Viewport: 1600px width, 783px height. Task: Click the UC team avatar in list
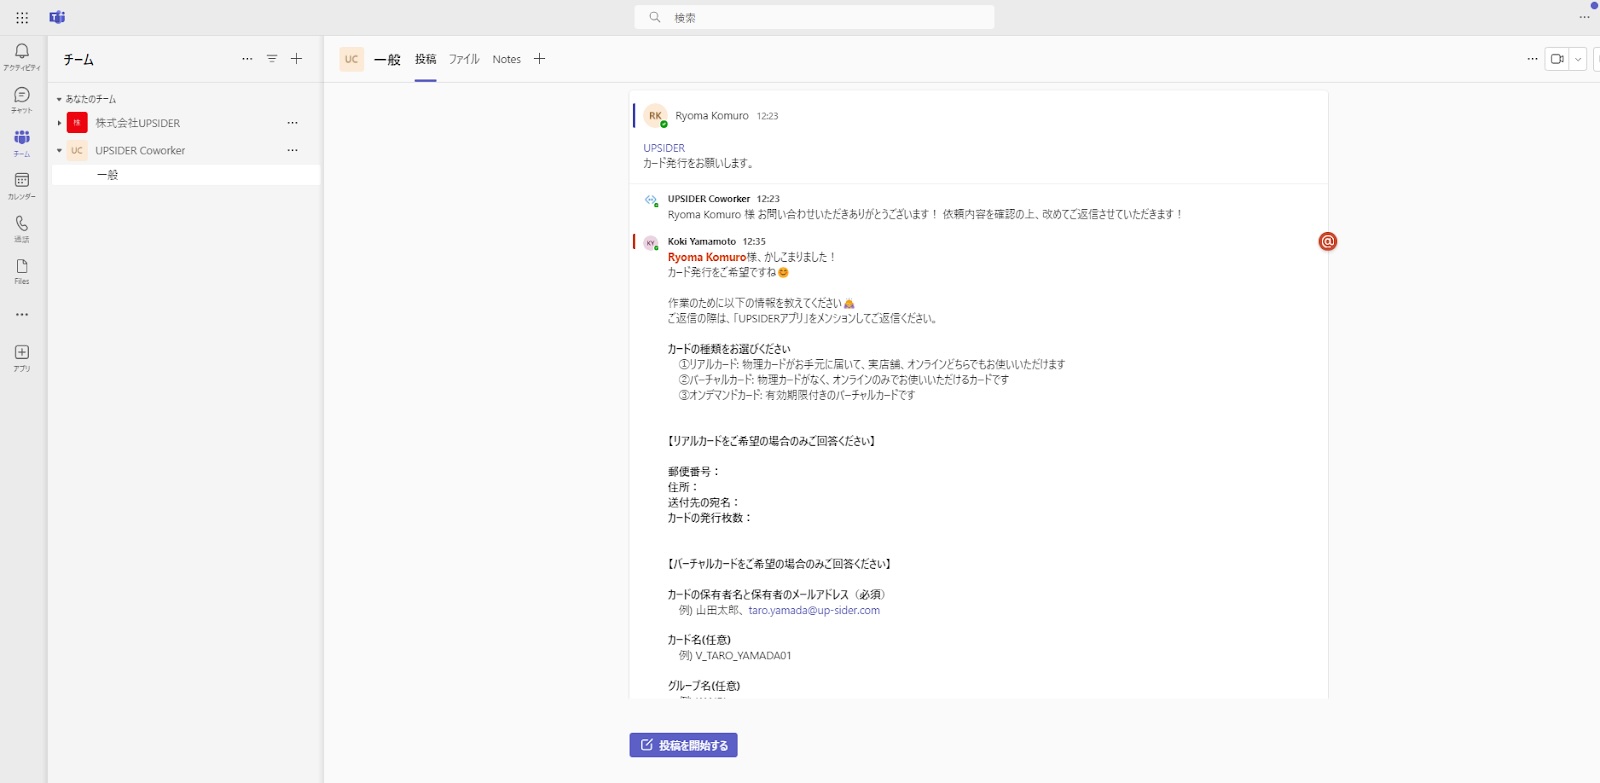click(77, 150)
